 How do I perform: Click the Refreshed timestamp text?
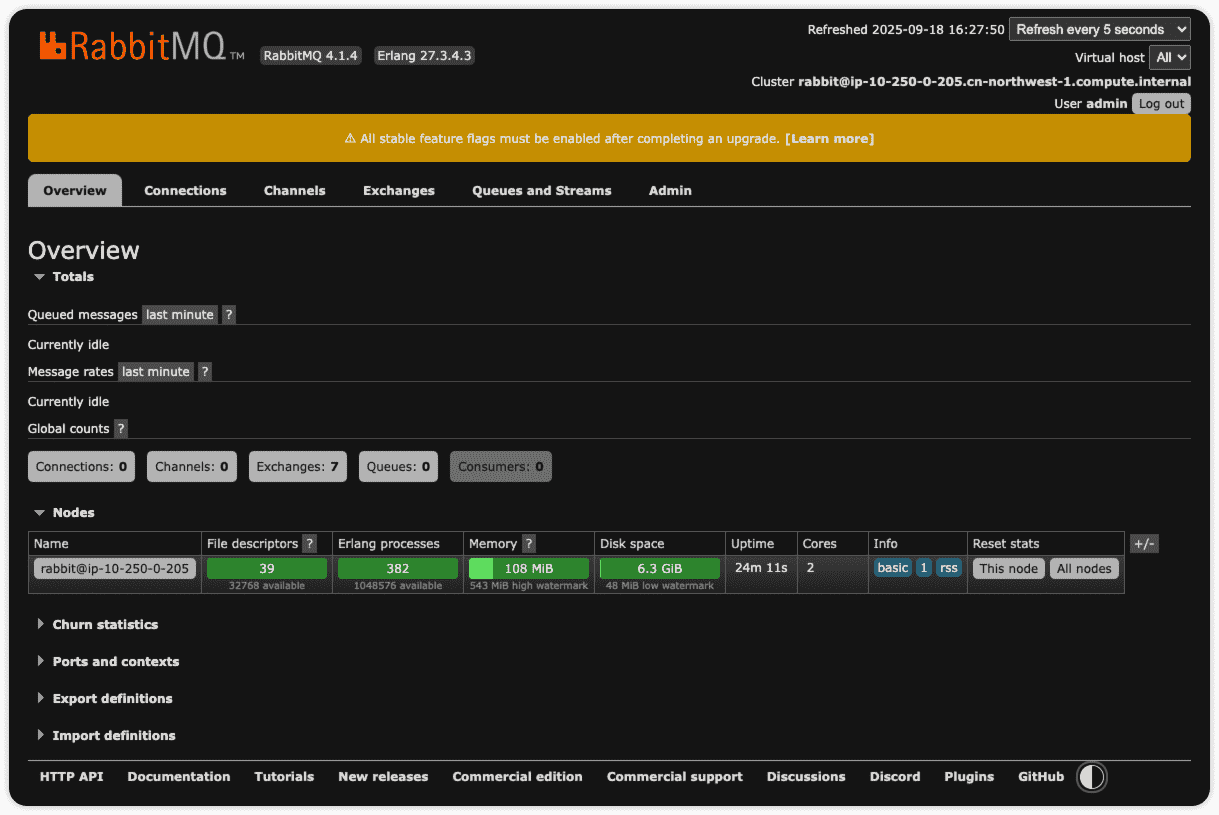906,30
